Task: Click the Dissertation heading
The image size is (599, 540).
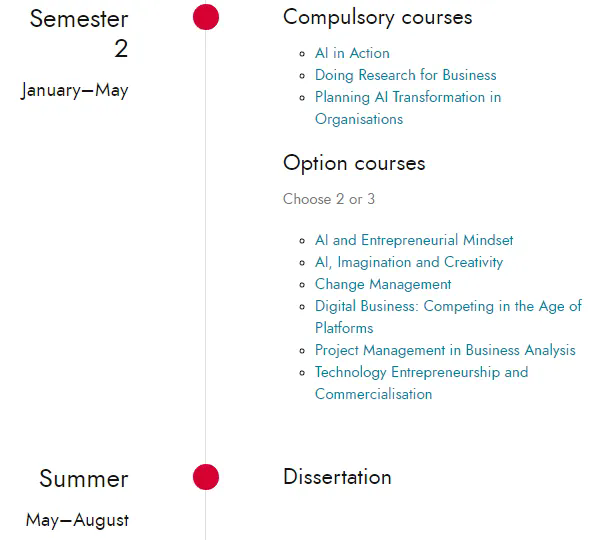Action: coord(337,477)
